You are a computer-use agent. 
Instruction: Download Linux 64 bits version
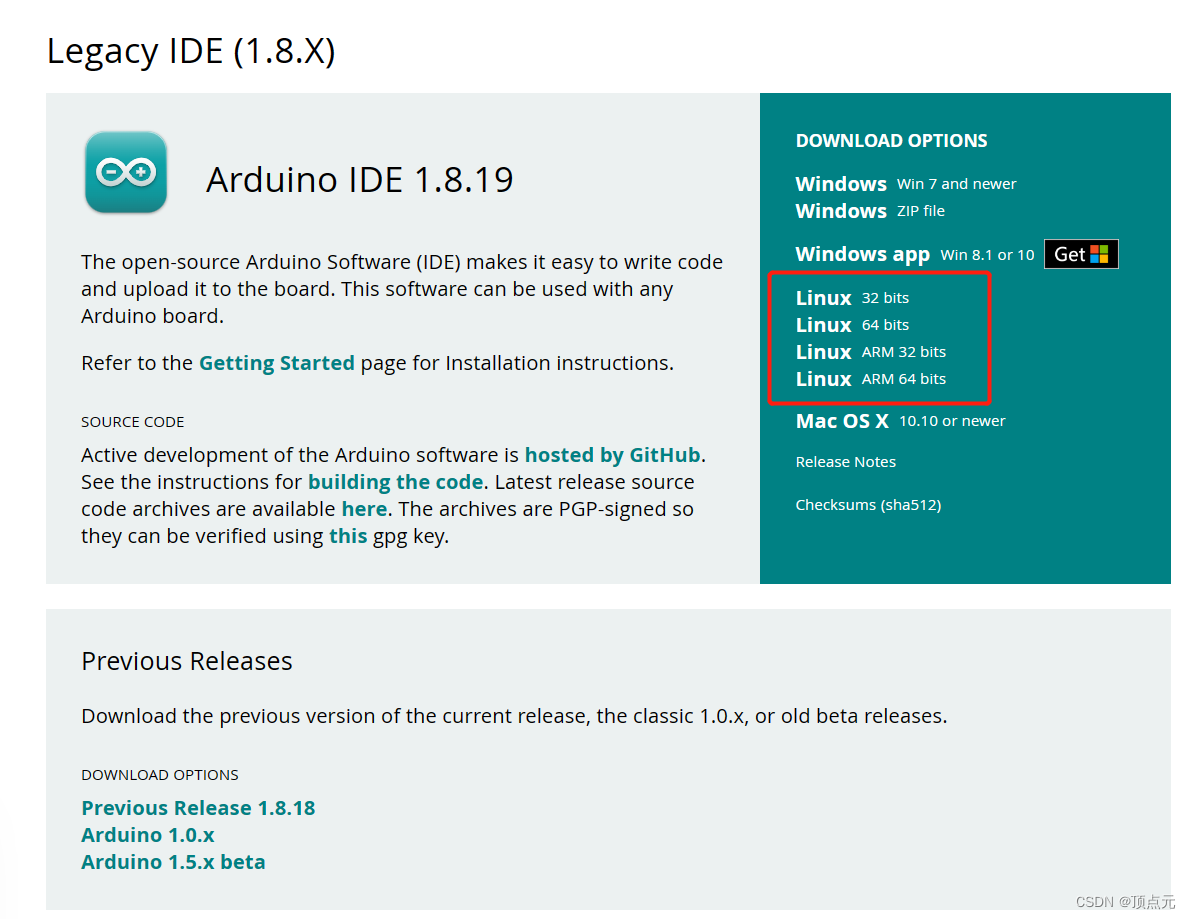tap(852, 325)
